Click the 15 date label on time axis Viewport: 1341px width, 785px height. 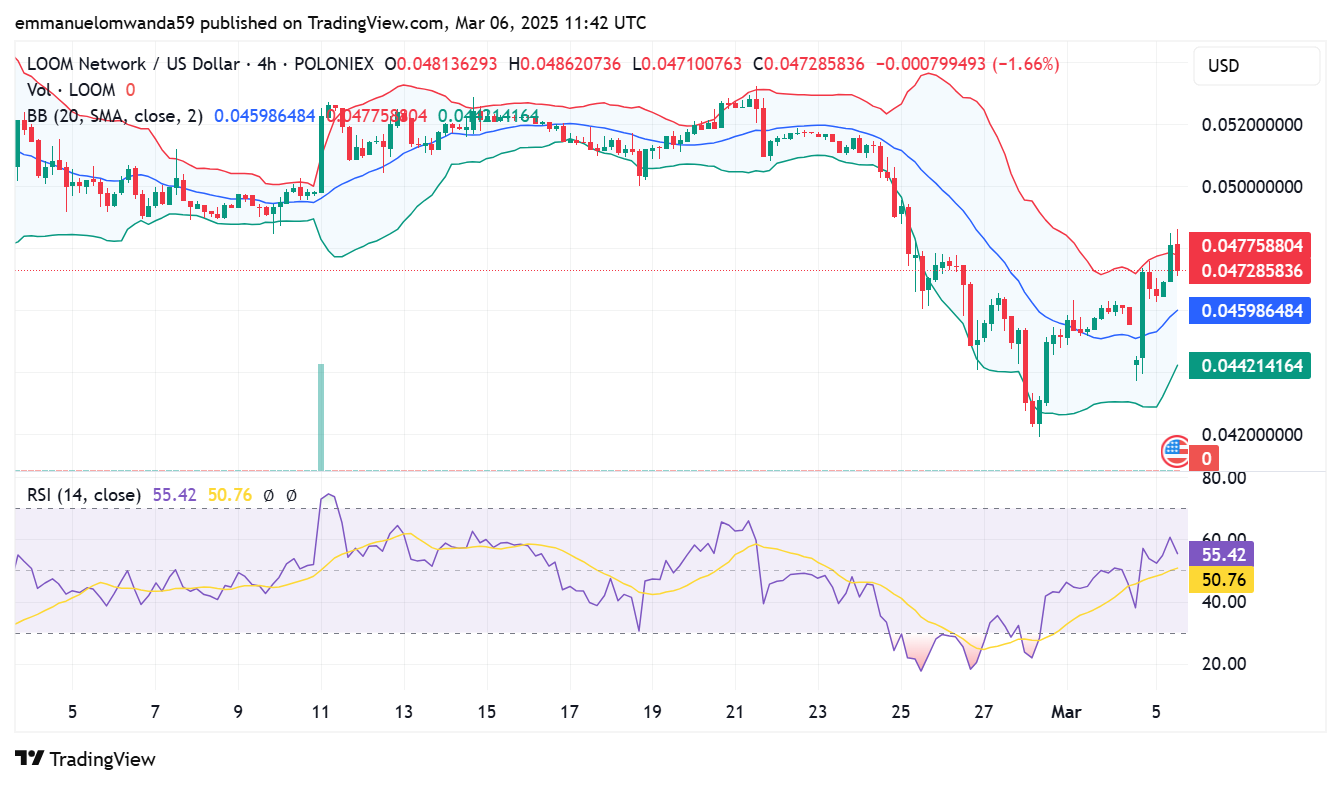point(487,713)
